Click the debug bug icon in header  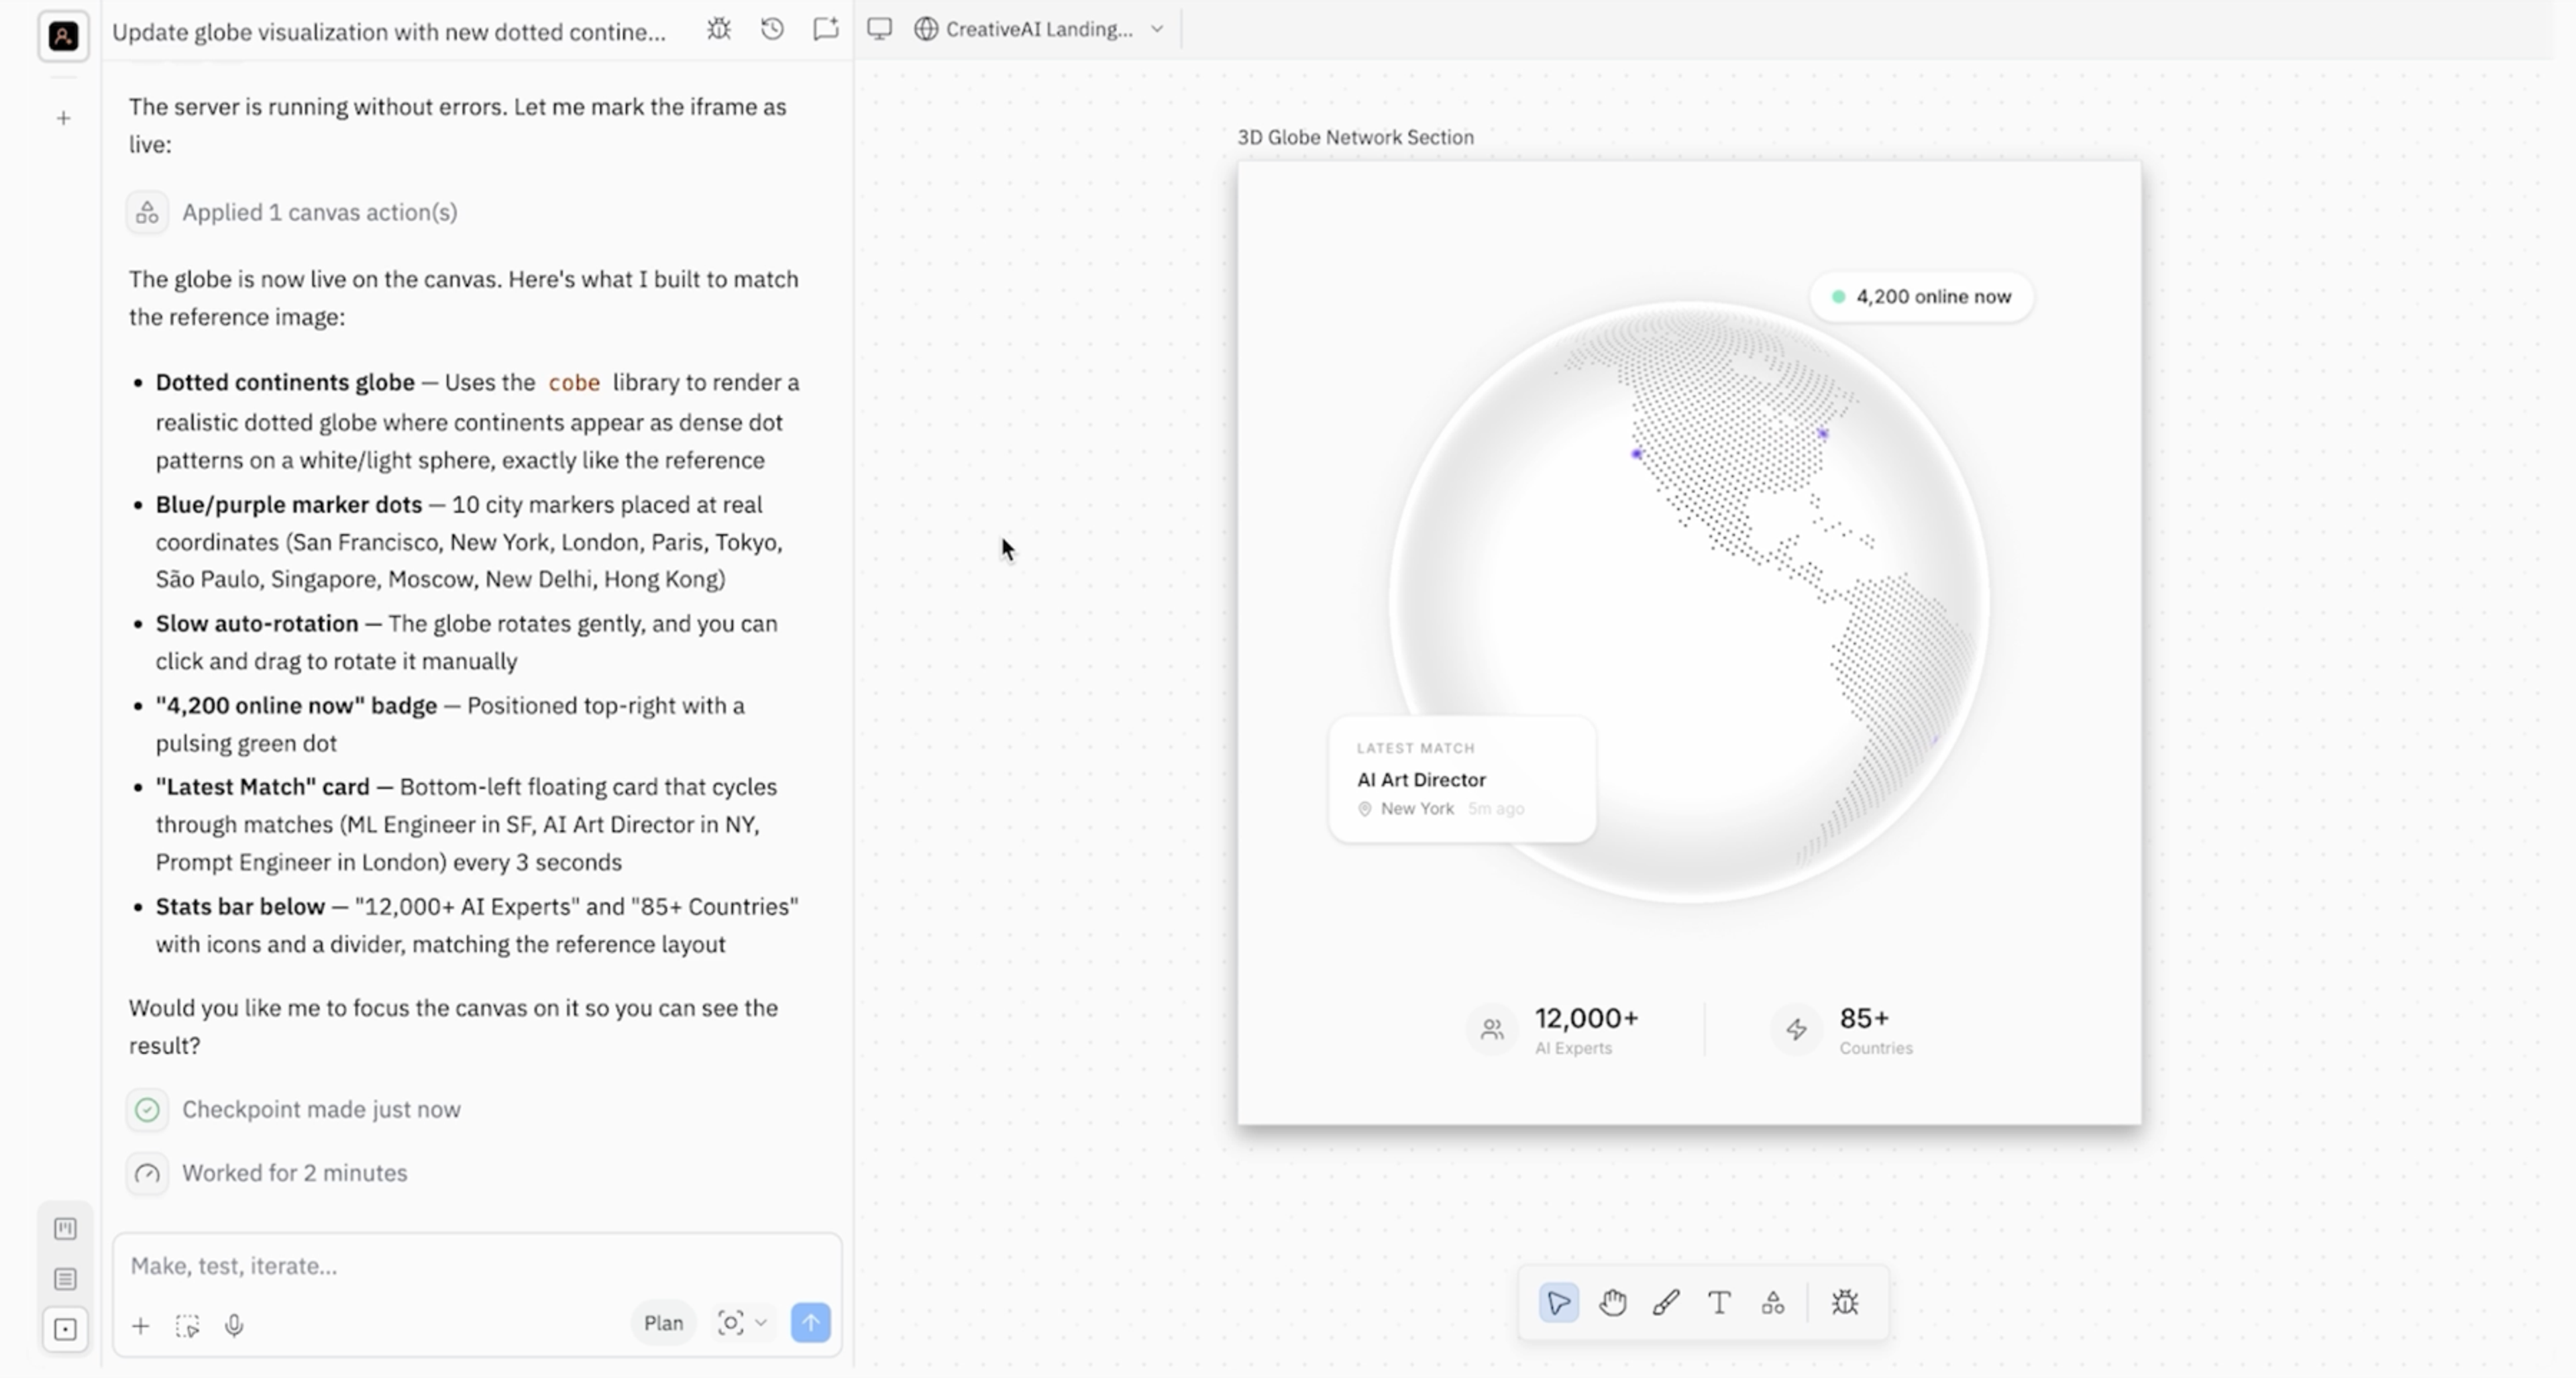click(718, 29)
